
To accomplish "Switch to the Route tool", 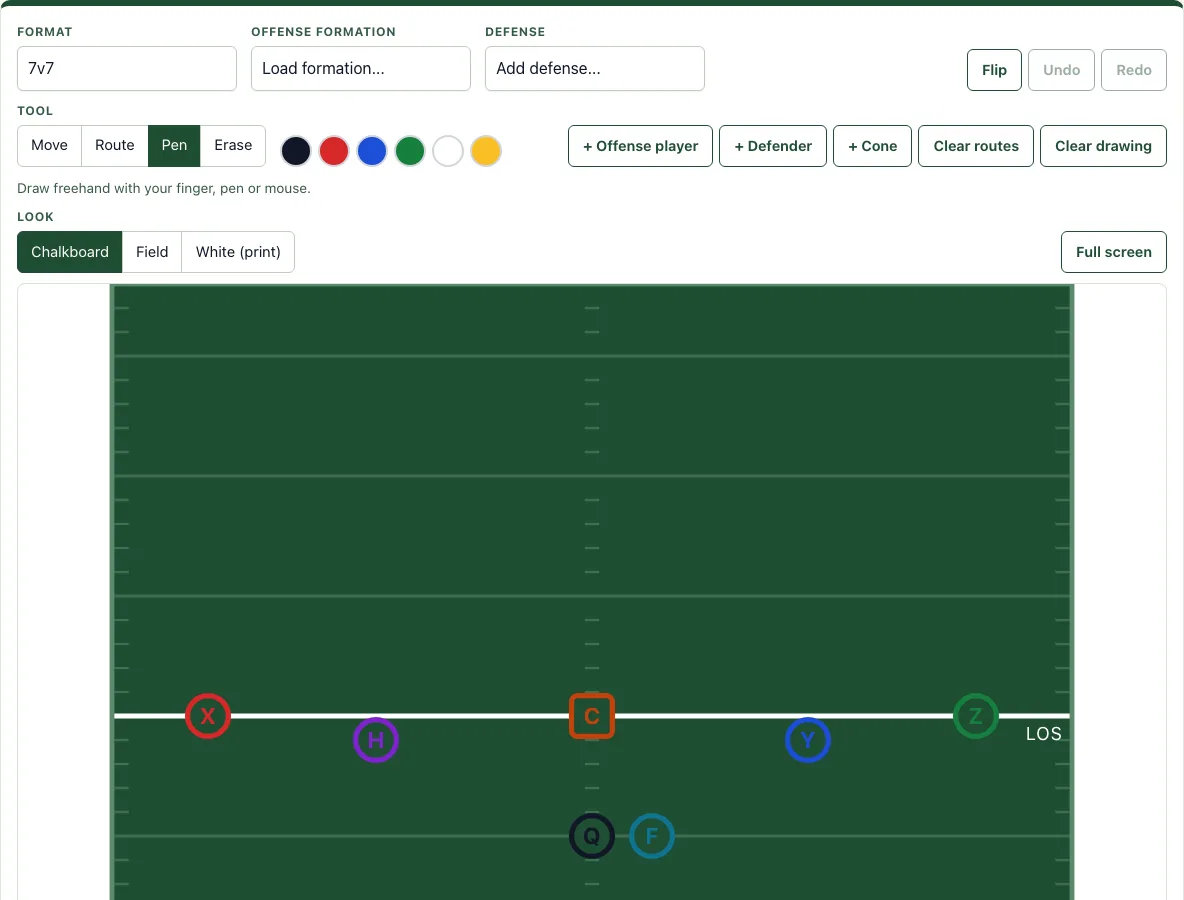I will (x=115, y=146).
